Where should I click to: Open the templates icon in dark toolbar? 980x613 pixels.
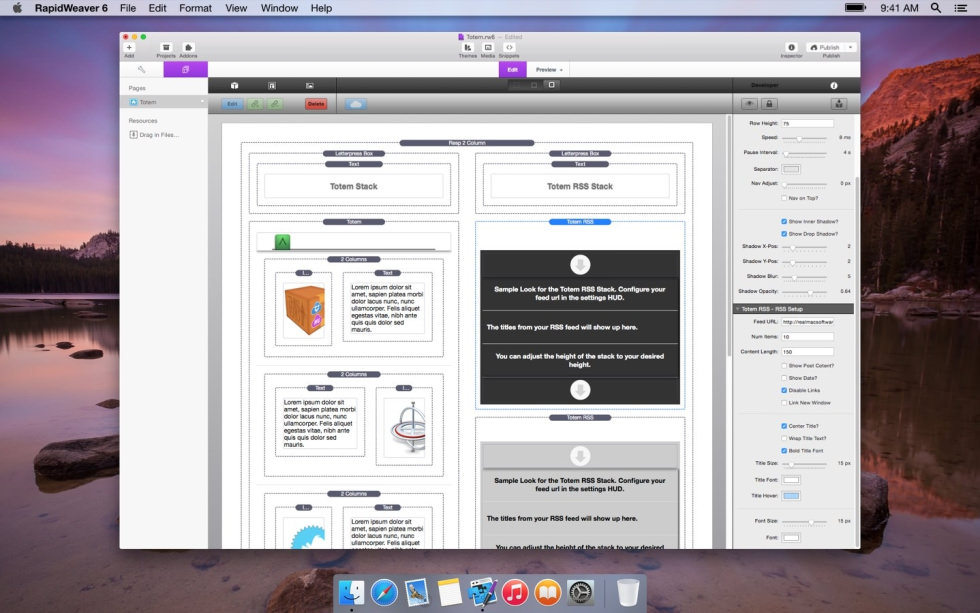coord(272,86)
